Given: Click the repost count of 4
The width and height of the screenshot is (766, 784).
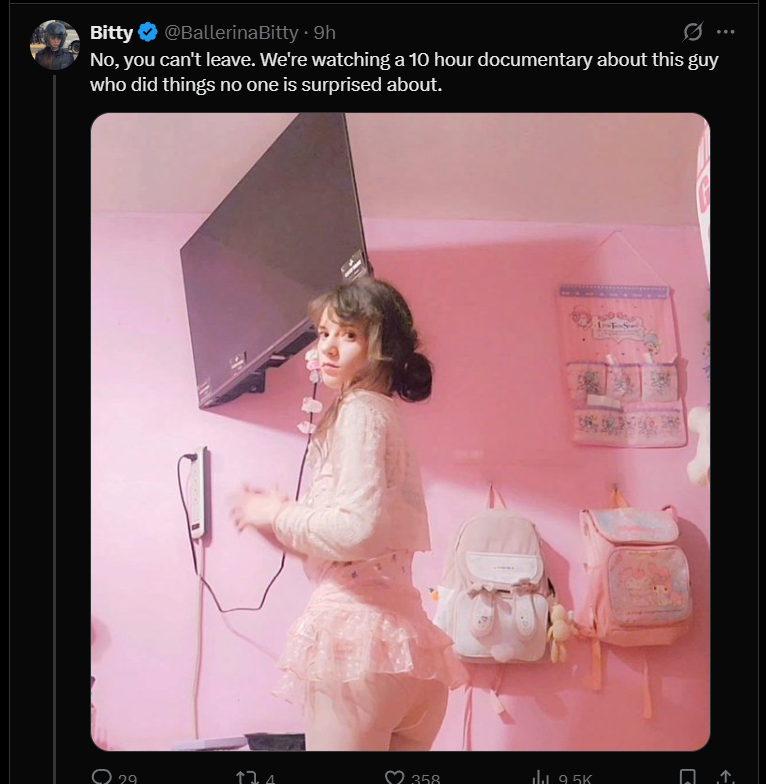Looking at the screenshot, I should [x=270, y=778].
